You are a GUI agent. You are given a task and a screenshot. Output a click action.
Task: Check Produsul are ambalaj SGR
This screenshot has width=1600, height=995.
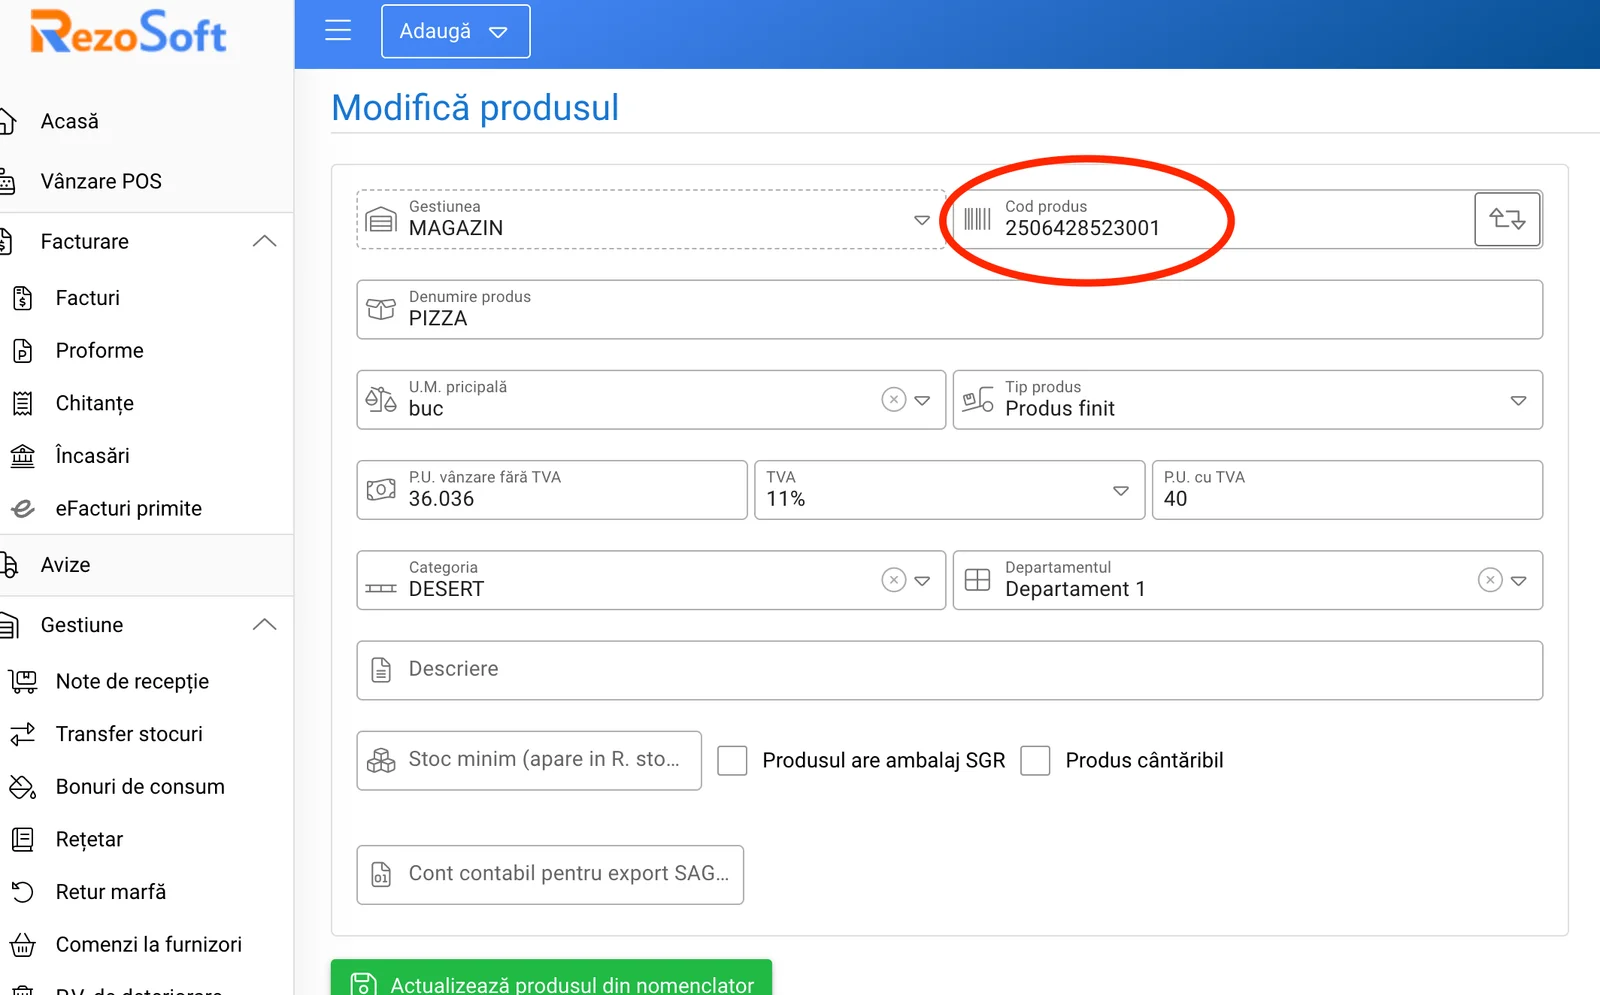click(732, 760)
